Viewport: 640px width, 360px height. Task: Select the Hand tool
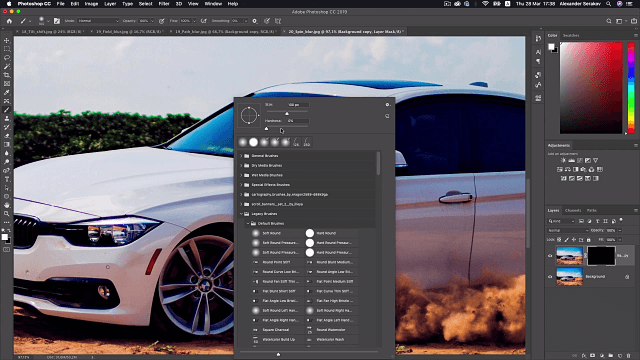pos(7,205)
